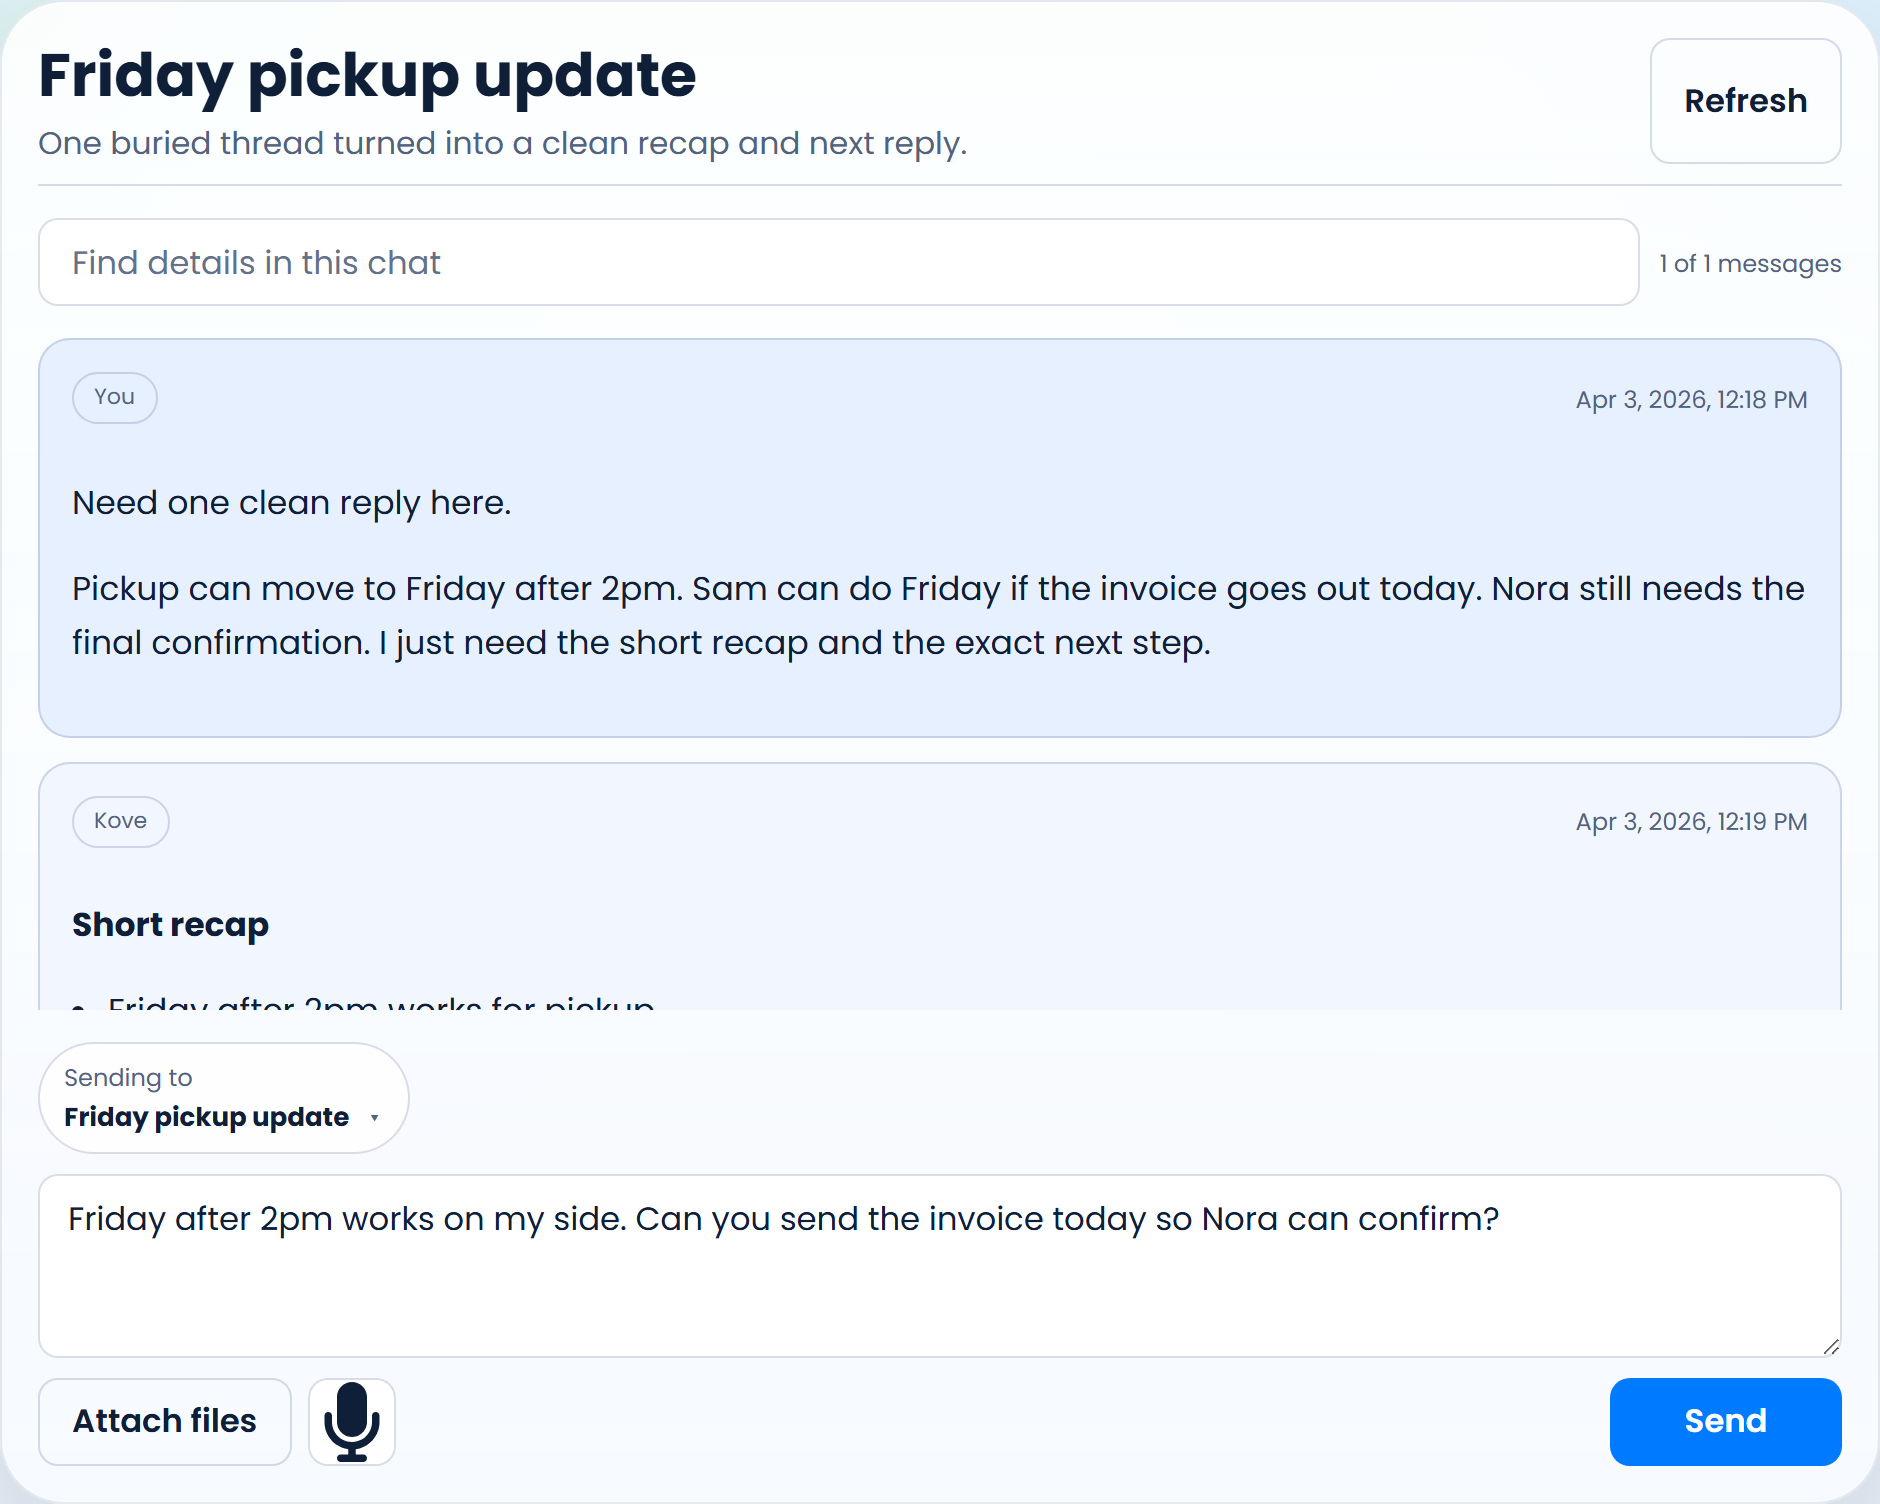This screenshot has height=1504, width=1880.
Task: Click the 12:18 PM message timestamp
Action: point(1691,400)
